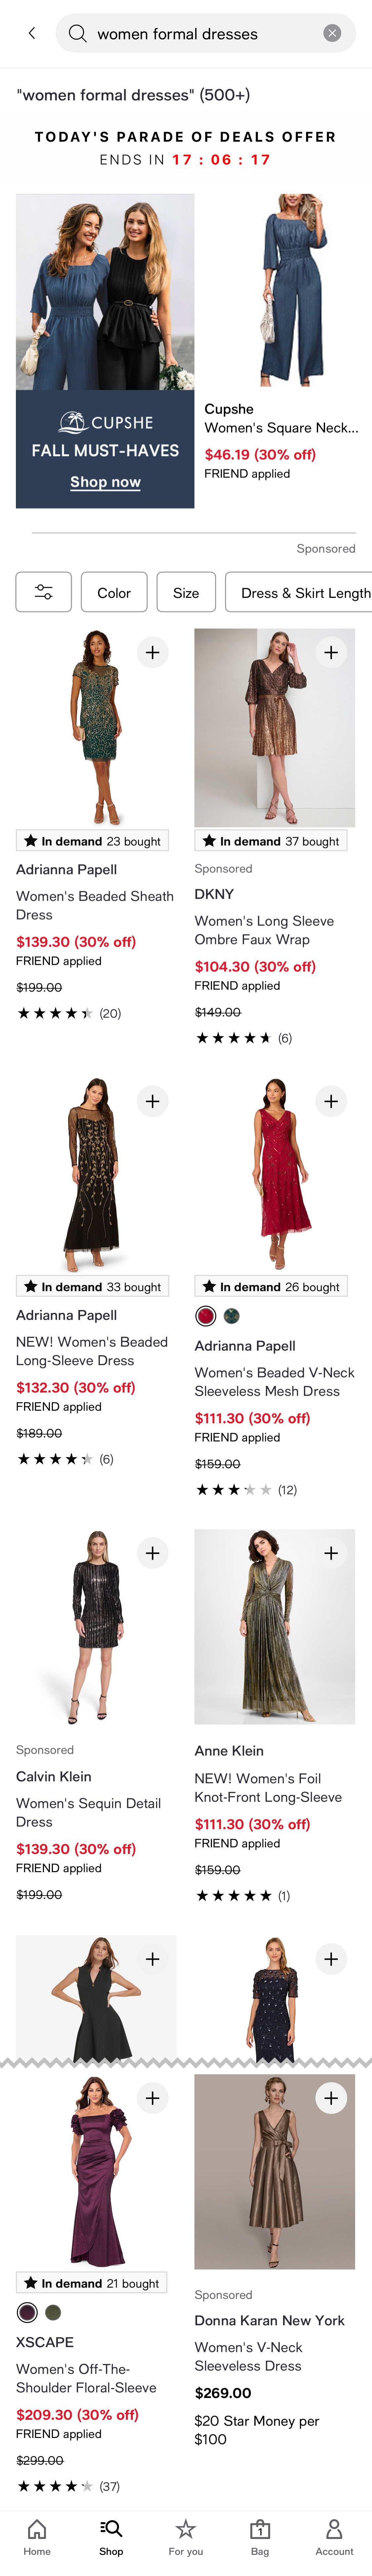Open the filter options icon
This screenshot has height=2576, width=372.
point(44,592)
